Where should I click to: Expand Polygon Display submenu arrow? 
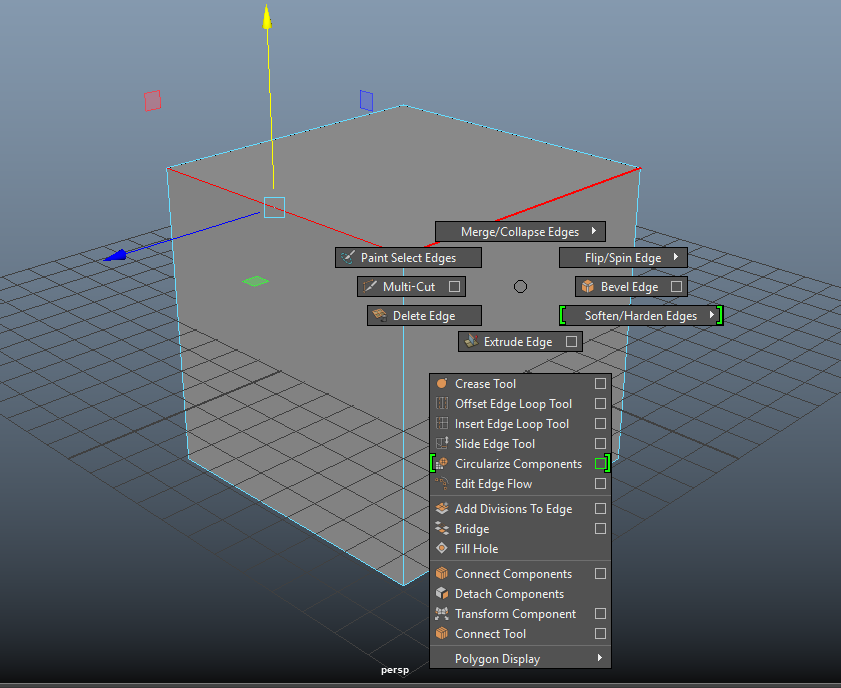600,657
